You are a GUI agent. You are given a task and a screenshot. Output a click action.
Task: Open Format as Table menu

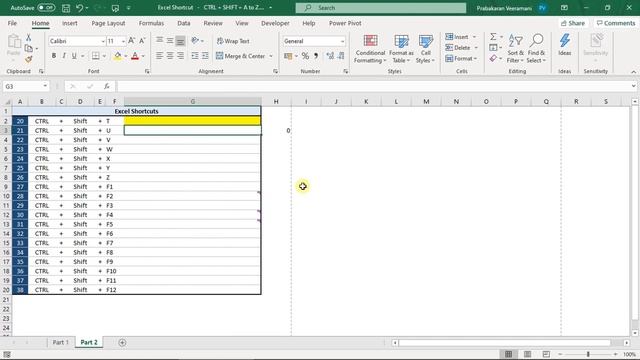(x=401, y=49)
